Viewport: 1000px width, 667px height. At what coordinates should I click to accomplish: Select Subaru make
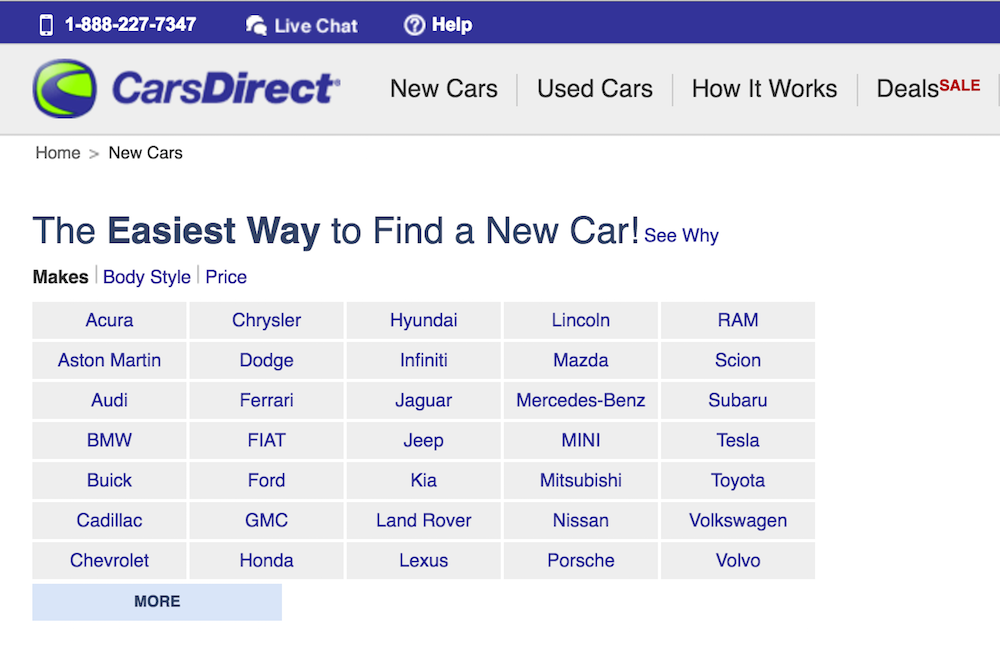(x=738, y=400)
